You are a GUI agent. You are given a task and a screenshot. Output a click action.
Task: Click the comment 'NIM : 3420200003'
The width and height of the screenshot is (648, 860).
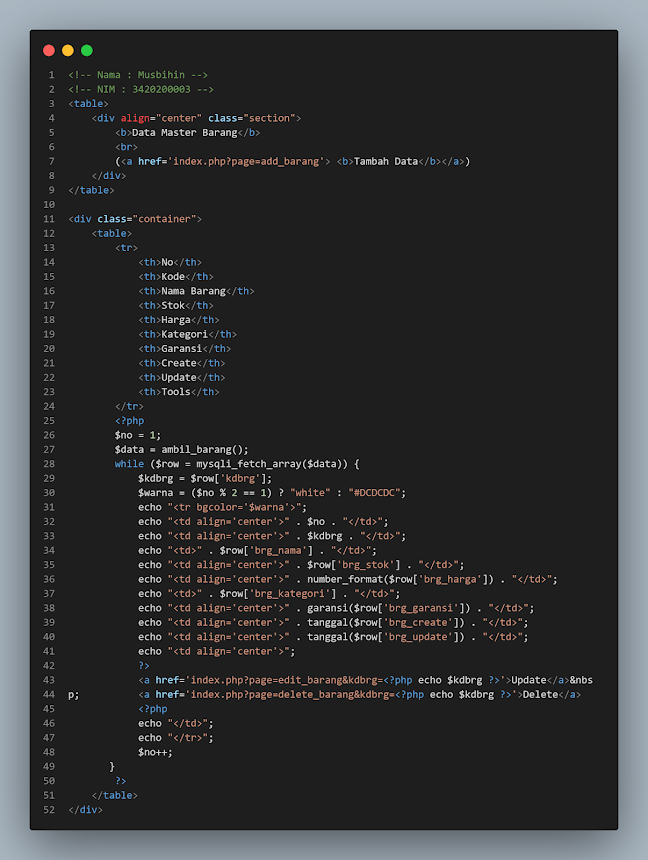(x=141, y=89)
